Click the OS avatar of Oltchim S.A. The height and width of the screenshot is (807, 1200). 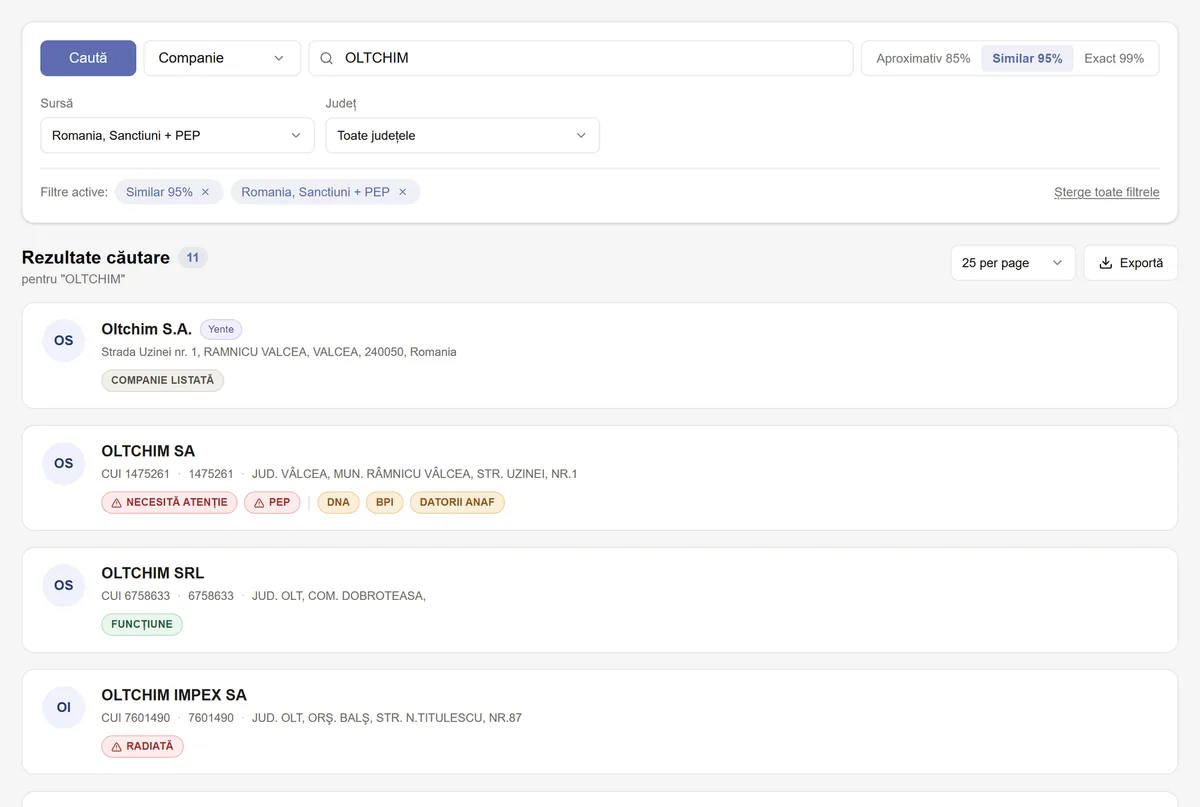point(64,340)
